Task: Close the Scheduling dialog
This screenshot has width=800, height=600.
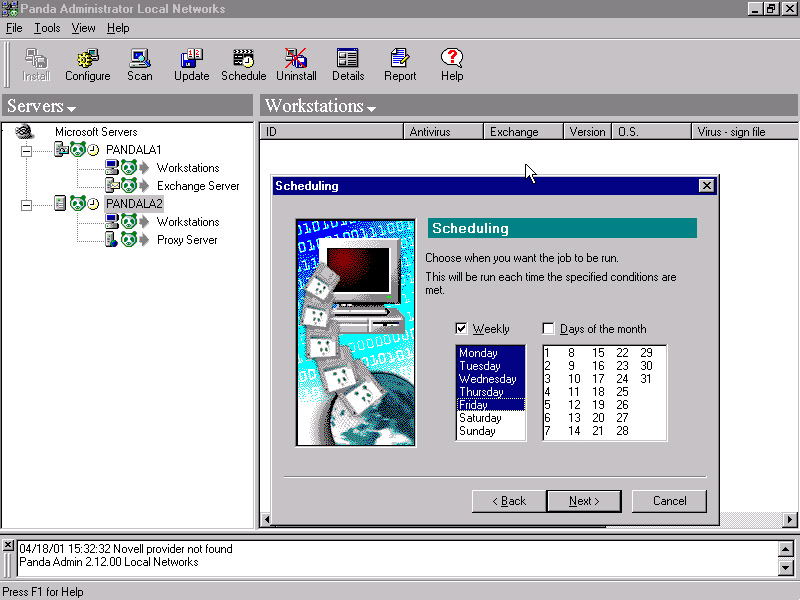Action: click(x=706, y=186)
